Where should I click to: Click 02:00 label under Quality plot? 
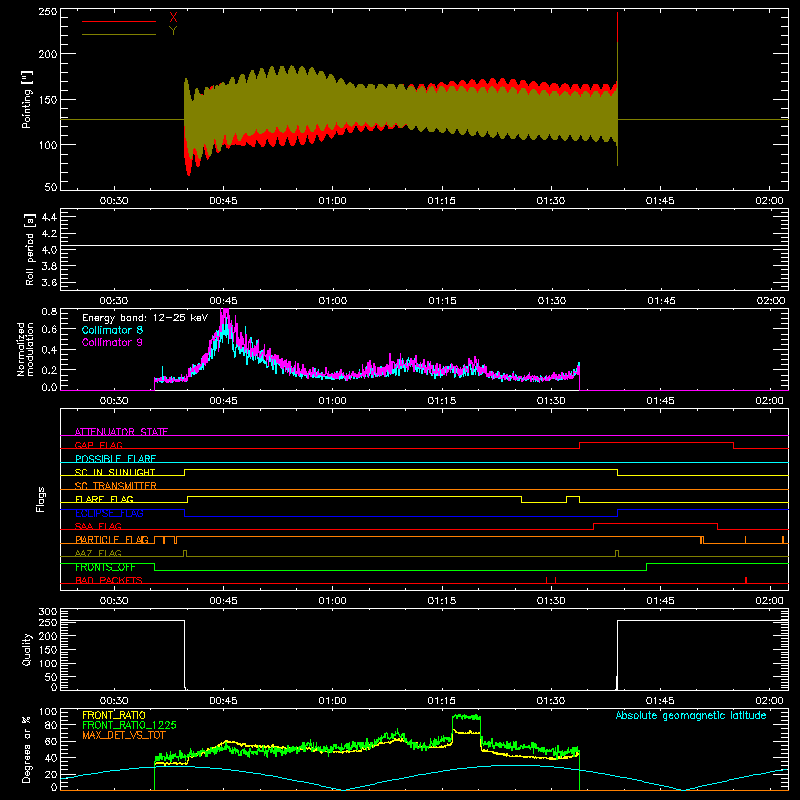pyautogui.click(x=769, y=701)
